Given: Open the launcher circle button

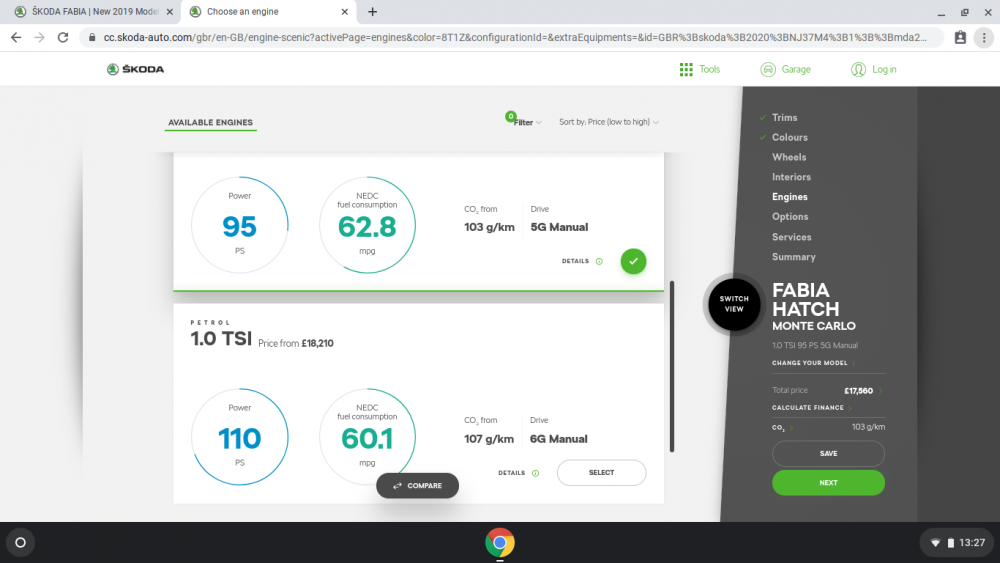Looking at the screenshot, I should point(20,543).
